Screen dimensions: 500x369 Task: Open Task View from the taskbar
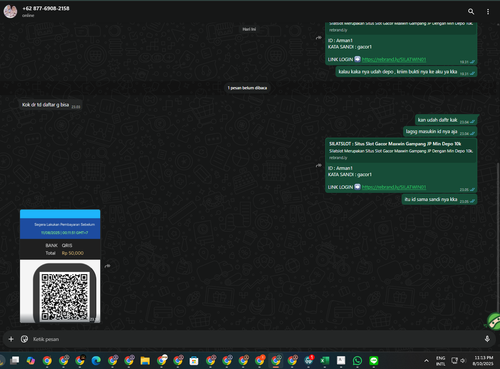[15, 360]
